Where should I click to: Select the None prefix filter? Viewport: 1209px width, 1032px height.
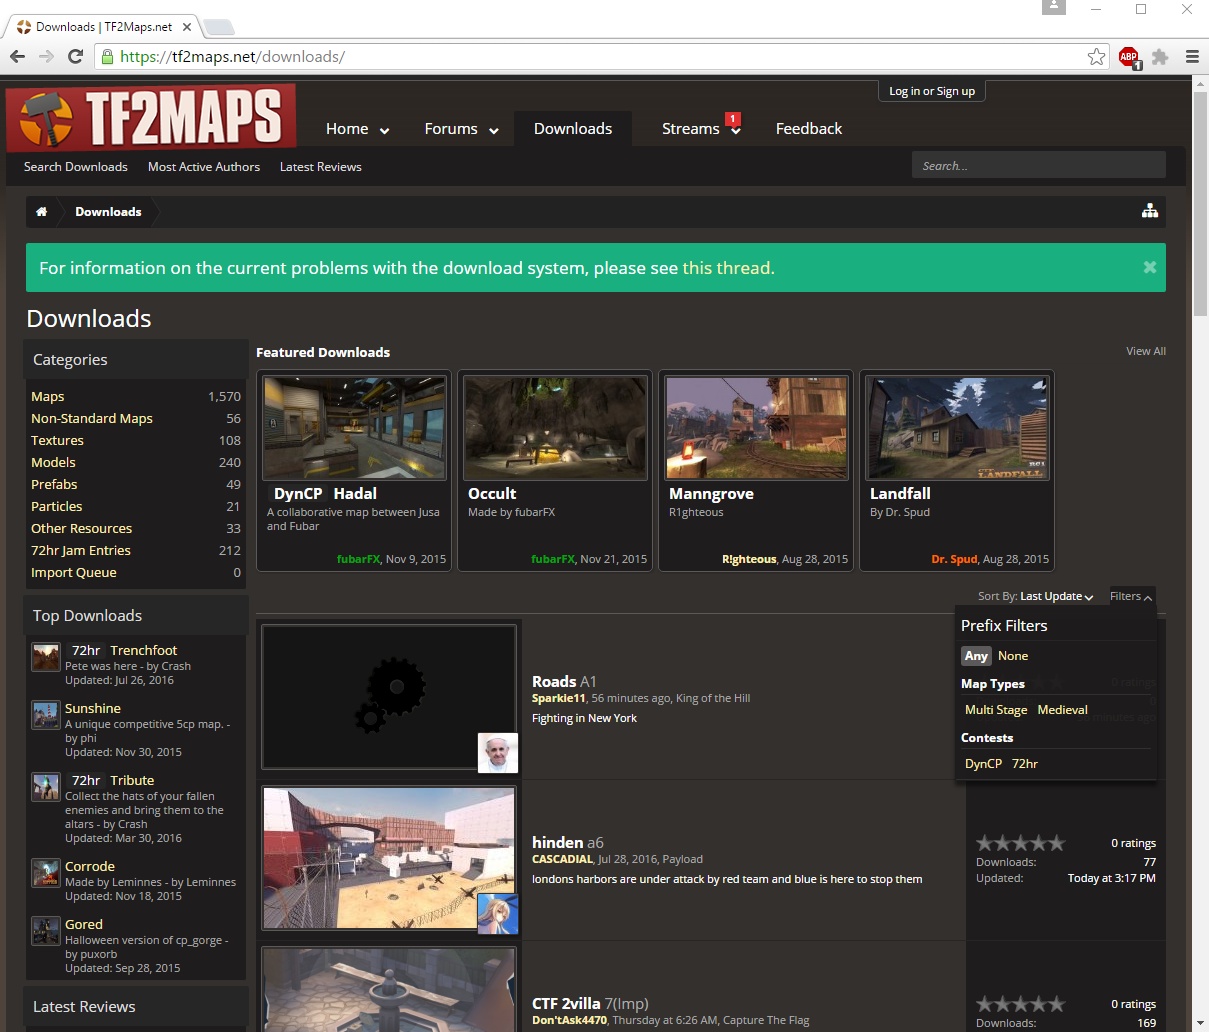pos(1013,656)
